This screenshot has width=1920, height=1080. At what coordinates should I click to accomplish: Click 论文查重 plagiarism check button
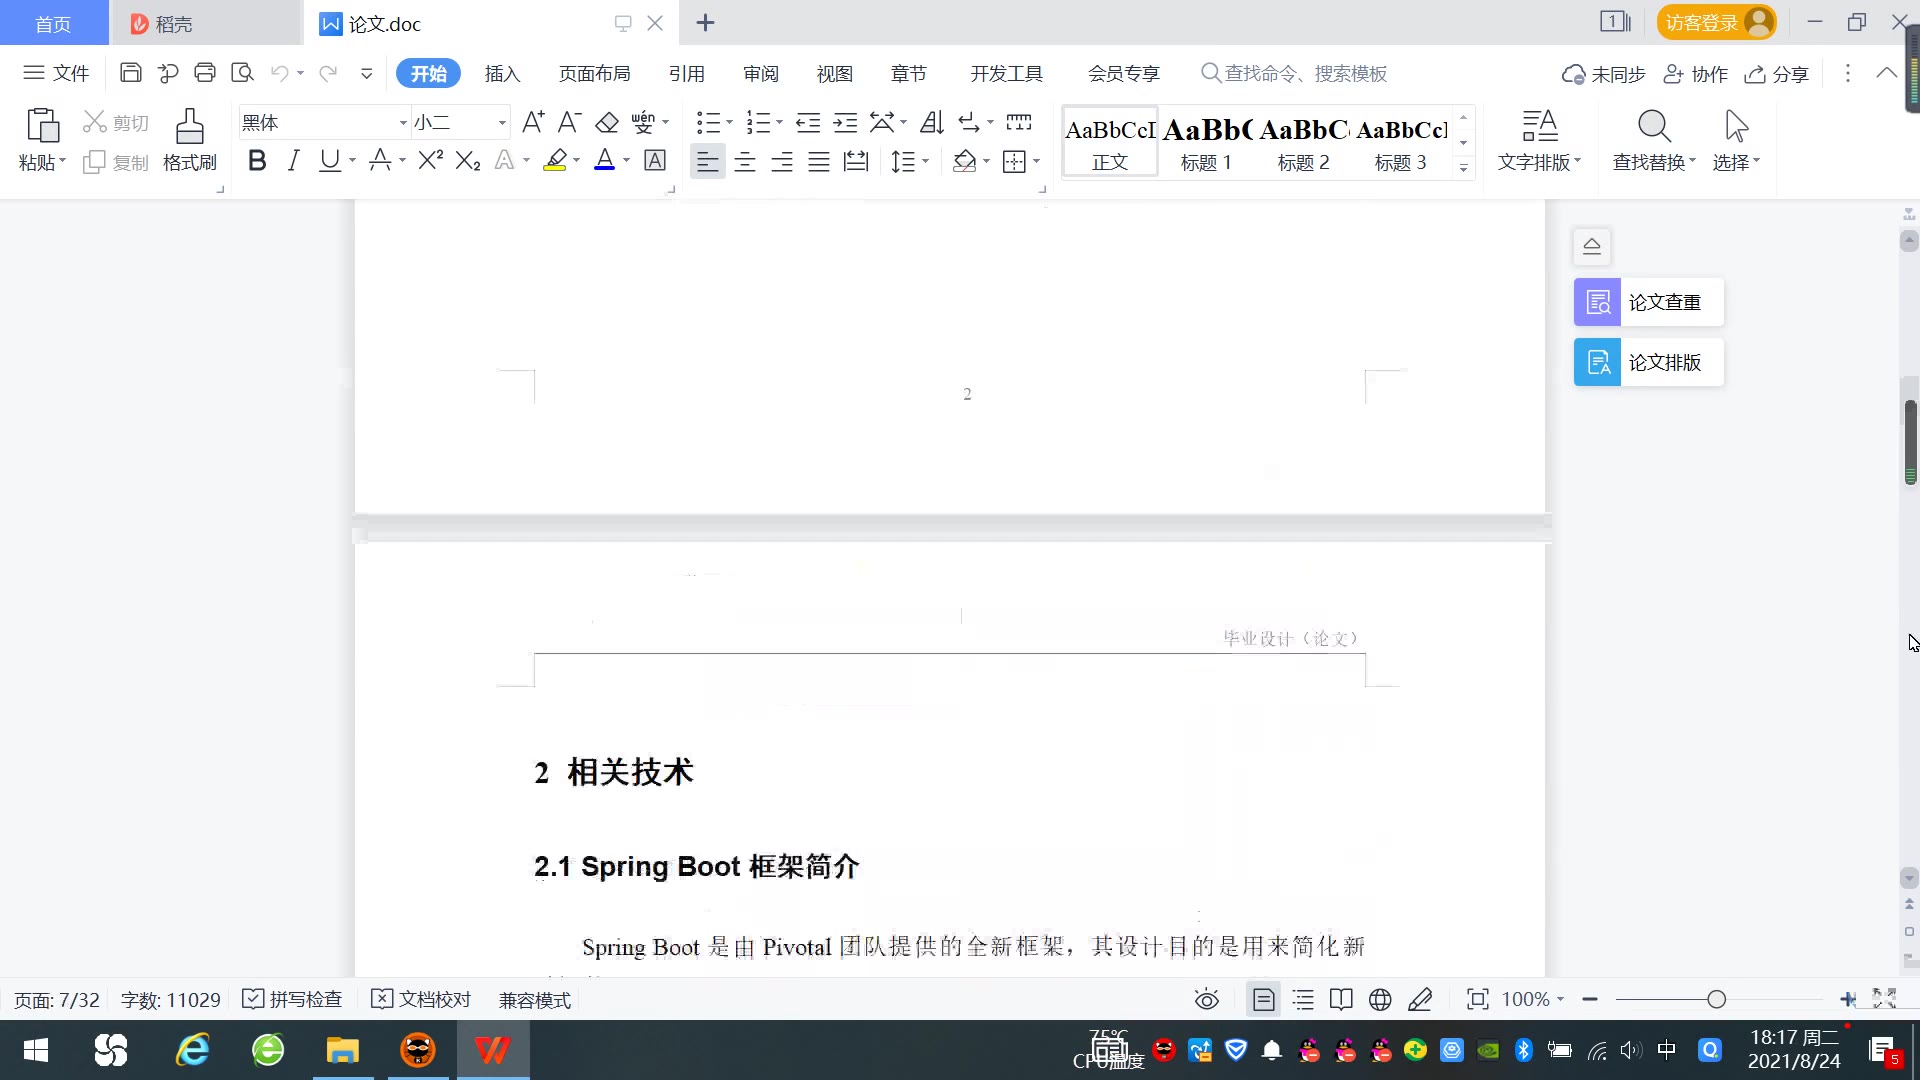click(x=1648, y=302)
